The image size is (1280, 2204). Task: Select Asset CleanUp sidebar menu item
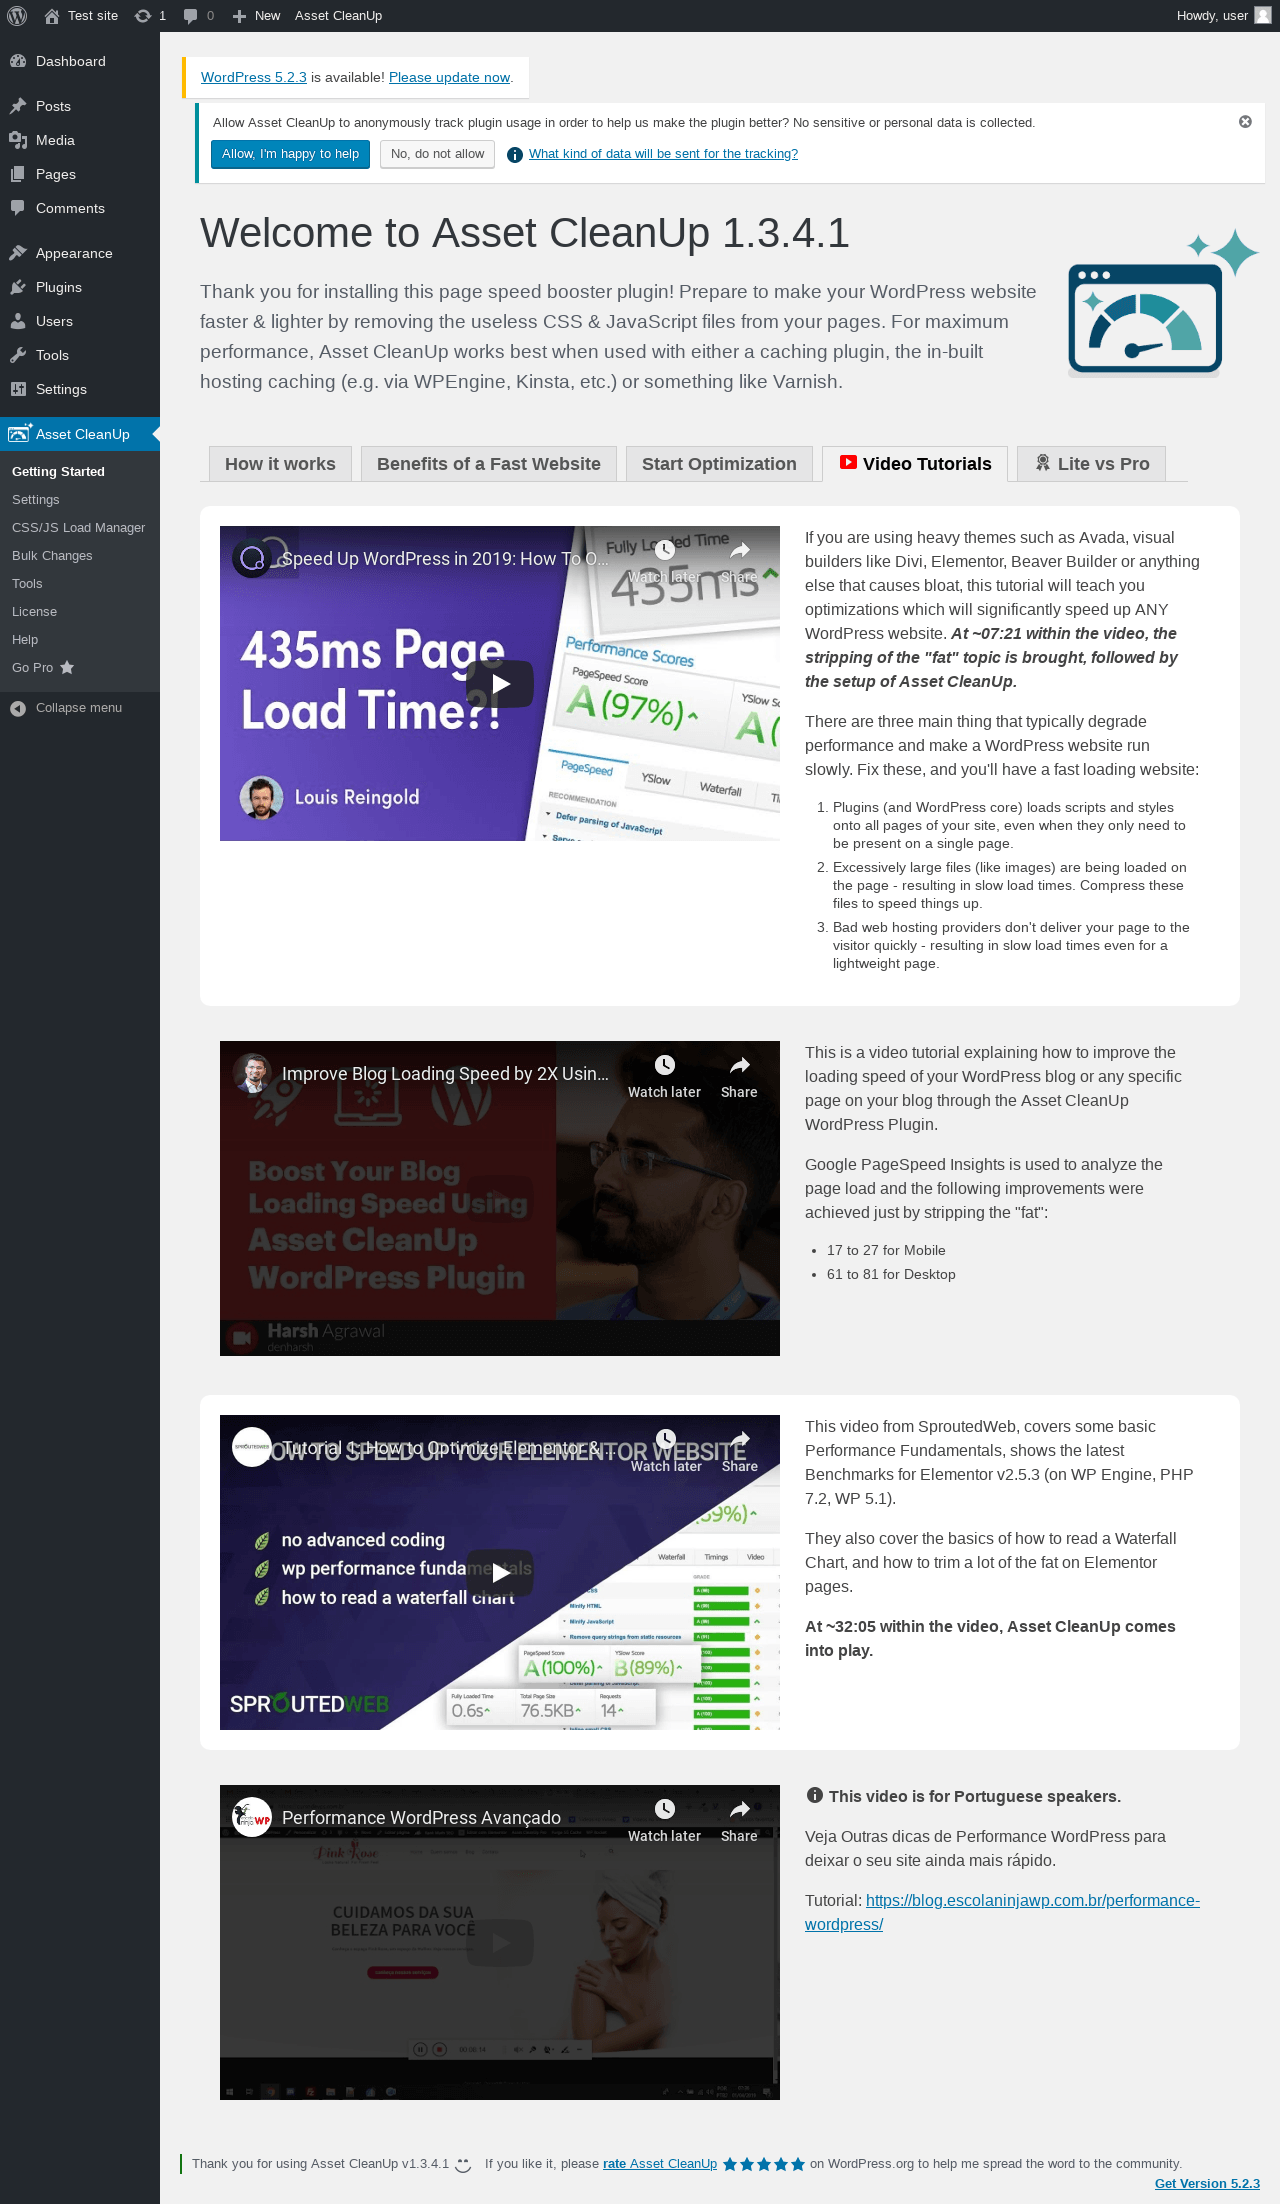tap(80, 434)
